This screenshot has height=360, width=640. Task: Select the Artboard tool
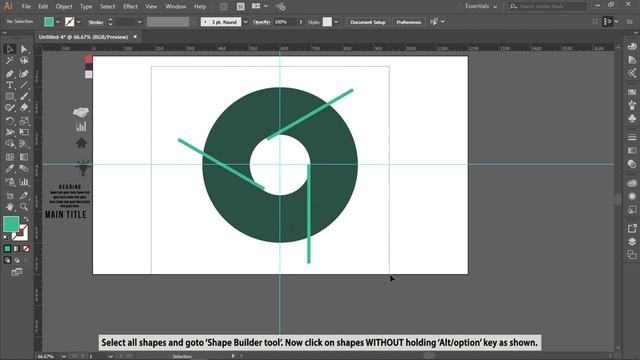point(10,196)
